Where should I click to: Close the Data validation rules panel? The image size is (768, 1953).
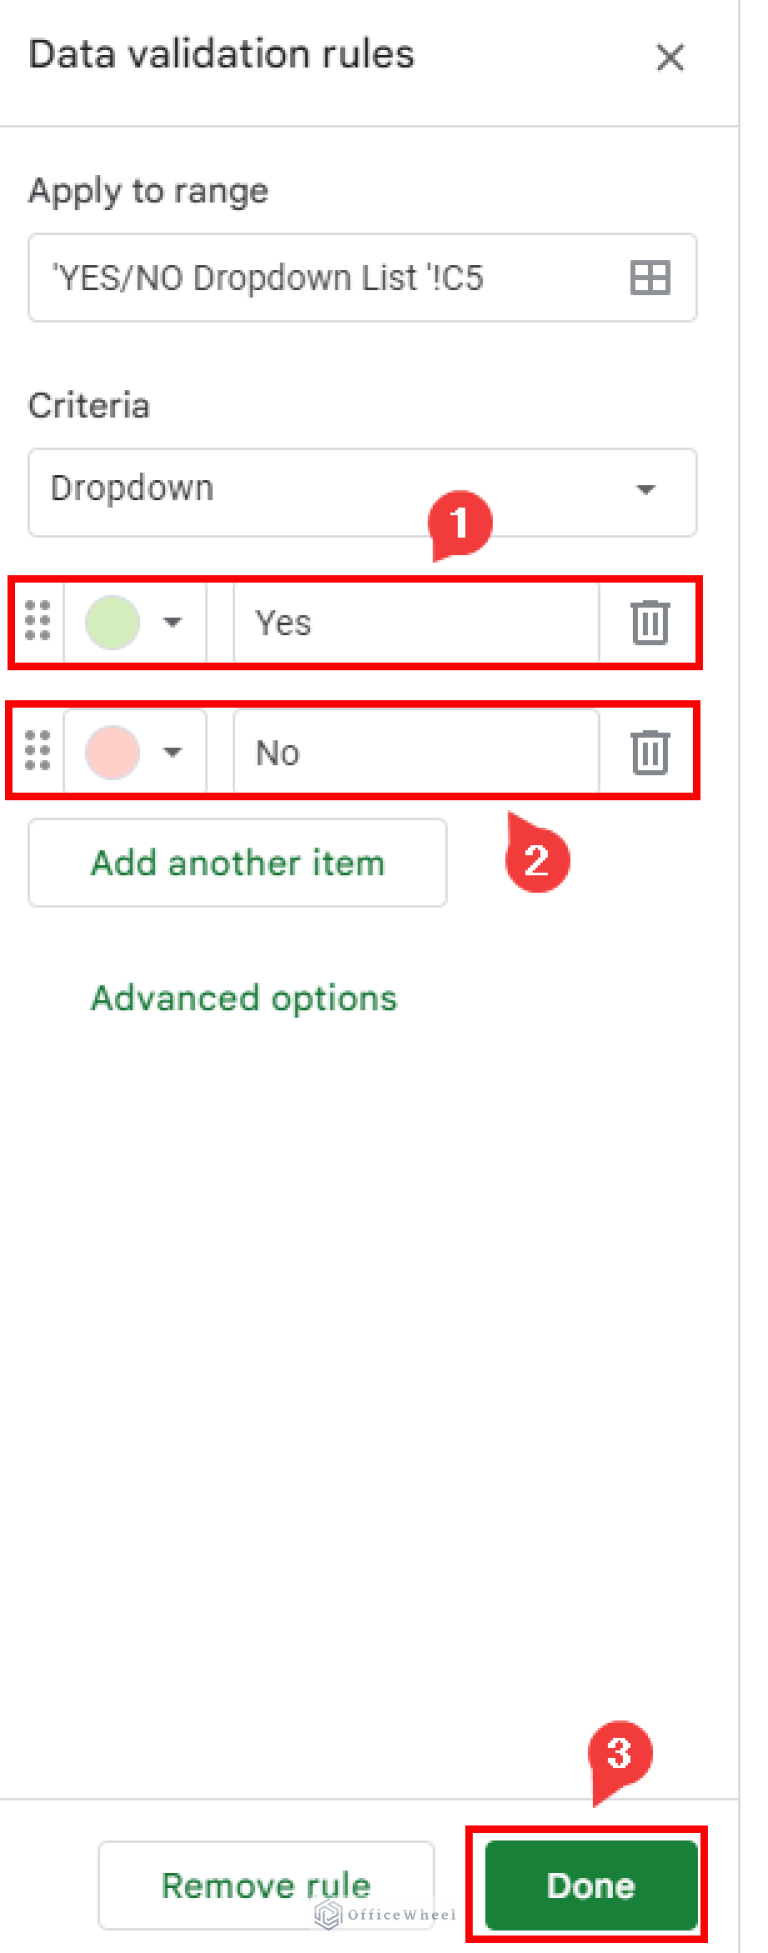670,59
